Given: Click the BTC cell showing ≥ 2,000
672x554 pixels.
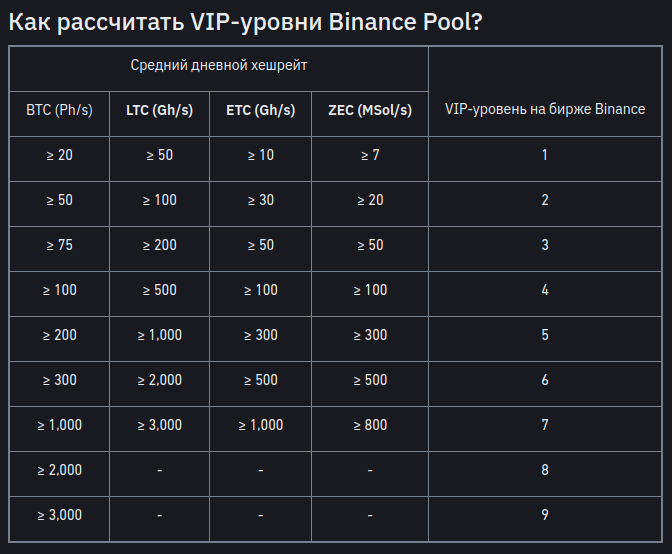Looking at the screenshot, I should click(x=59, y=470).
